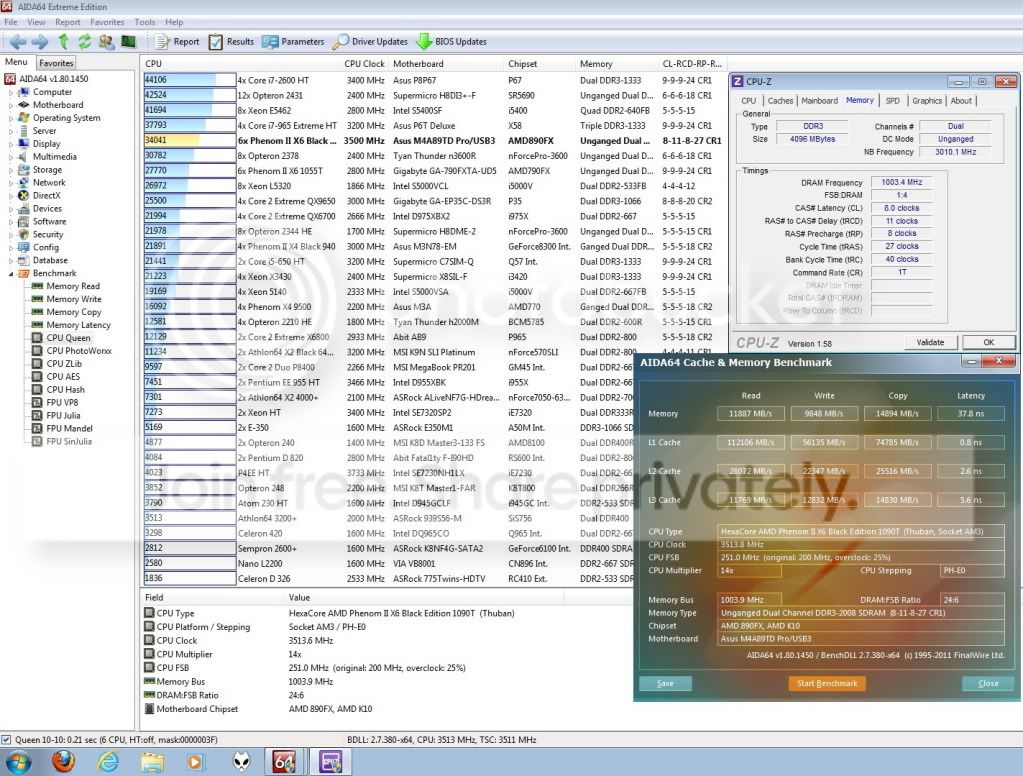Switch to SPD tab in CPU-Z
The height and width of the screenshot is (776, 1023).
pyautogui.click(x=892, y=101)
